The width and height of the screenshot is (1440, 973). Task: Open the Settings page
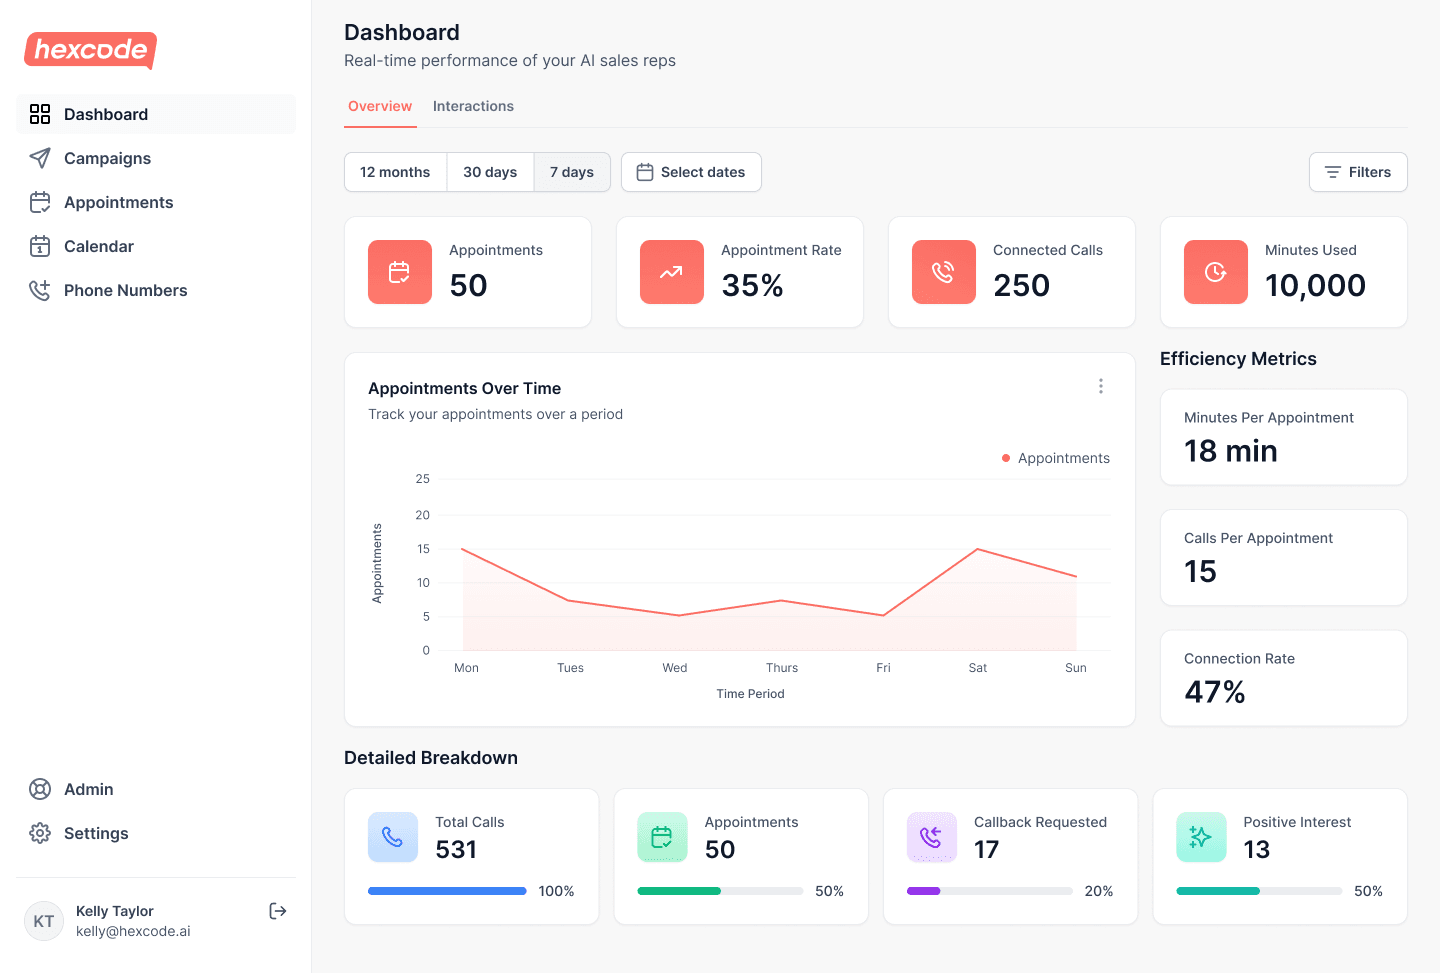pos(96,833)
